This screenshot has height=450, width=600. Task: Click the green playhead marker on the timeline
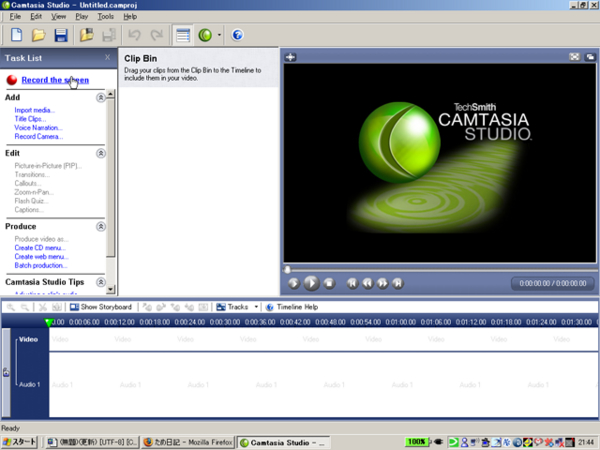click(49, 323)
